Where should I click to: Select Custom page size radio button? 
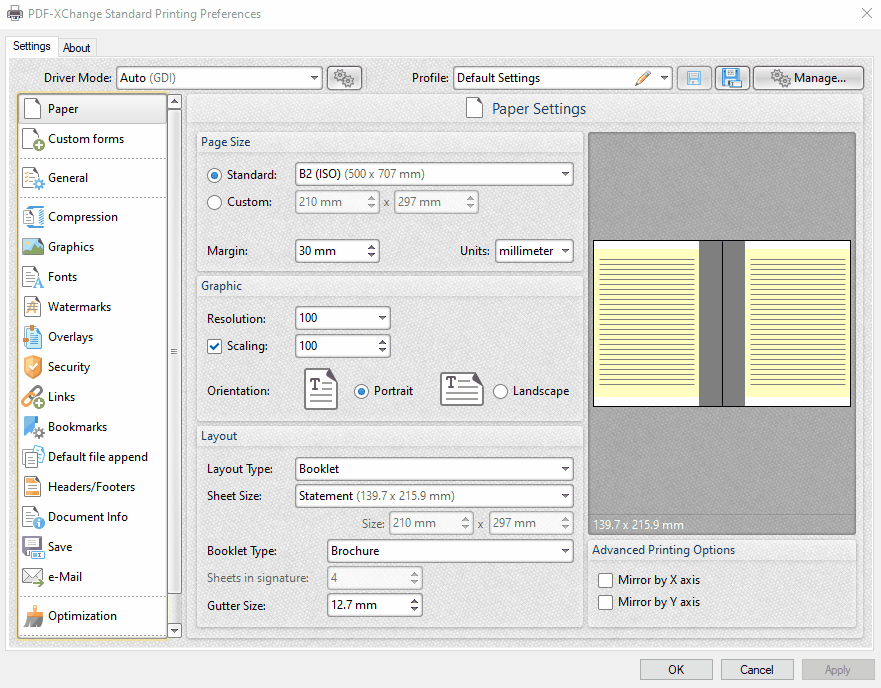tap(214, 201)
